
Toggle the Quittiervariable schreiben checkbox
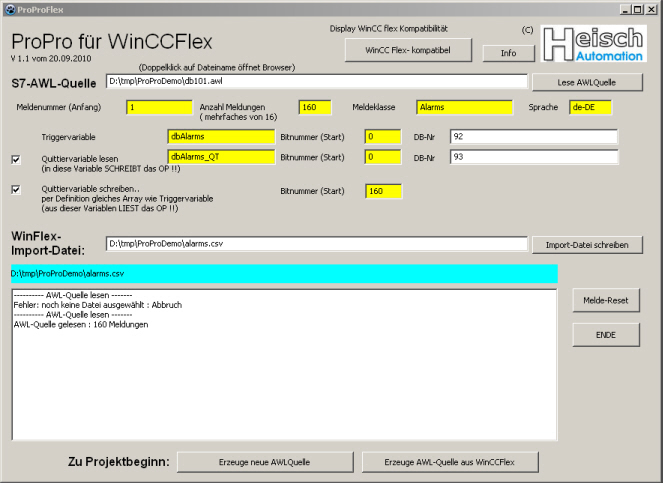16,189
